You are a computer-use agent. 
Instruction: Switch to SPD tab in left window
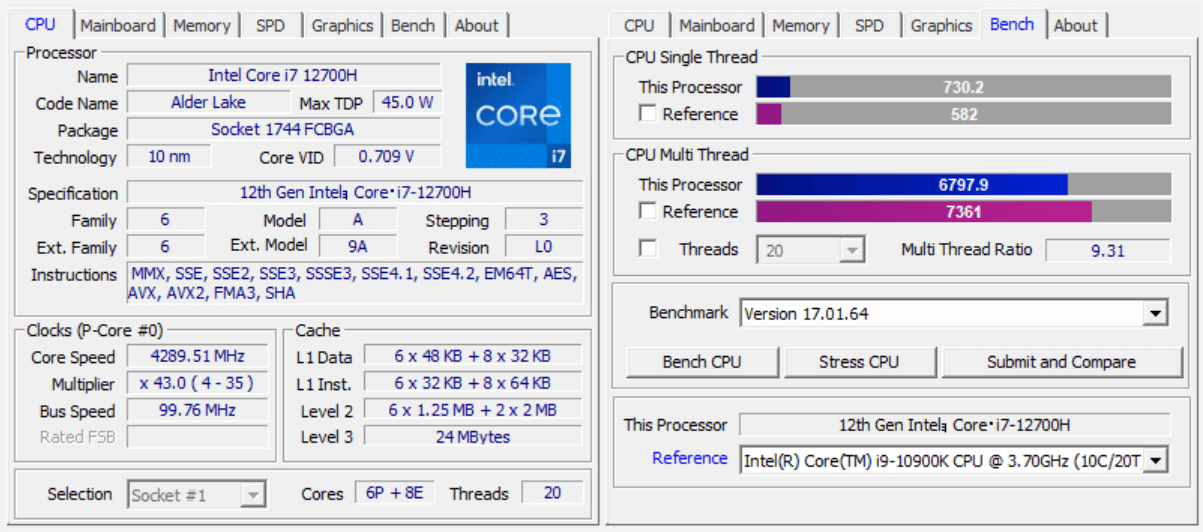point(270,25)
